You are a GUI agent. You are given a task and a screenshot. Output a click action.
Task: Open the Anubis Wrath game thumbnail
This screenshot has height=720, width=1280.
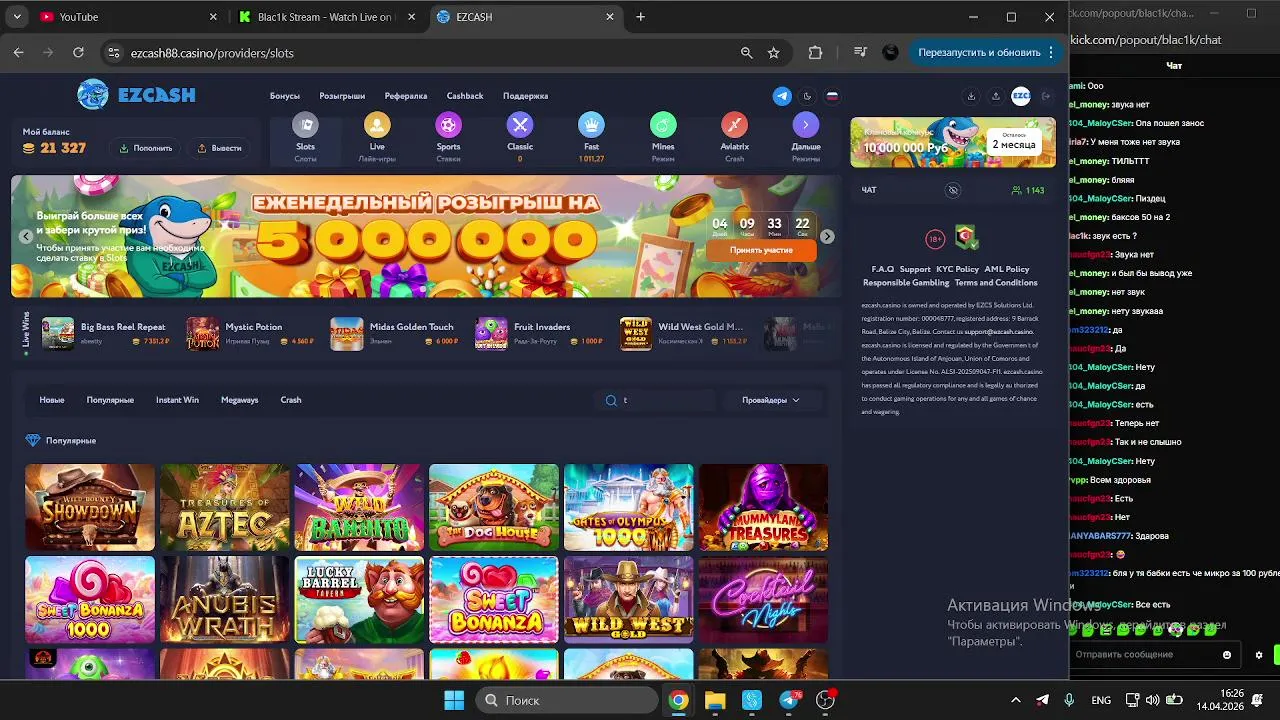point(224,600)
